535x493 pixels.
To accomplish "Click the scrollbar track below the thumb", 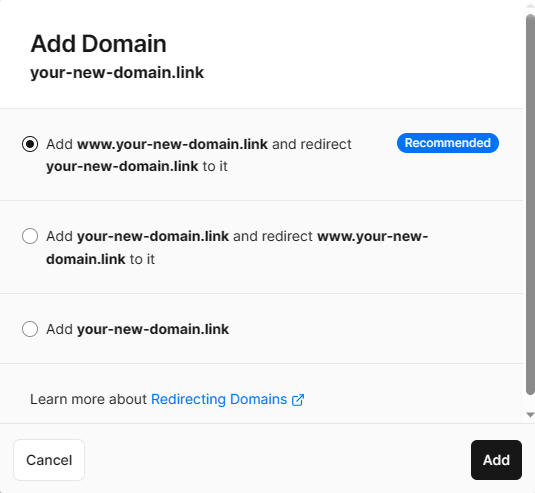I will 530,403.
